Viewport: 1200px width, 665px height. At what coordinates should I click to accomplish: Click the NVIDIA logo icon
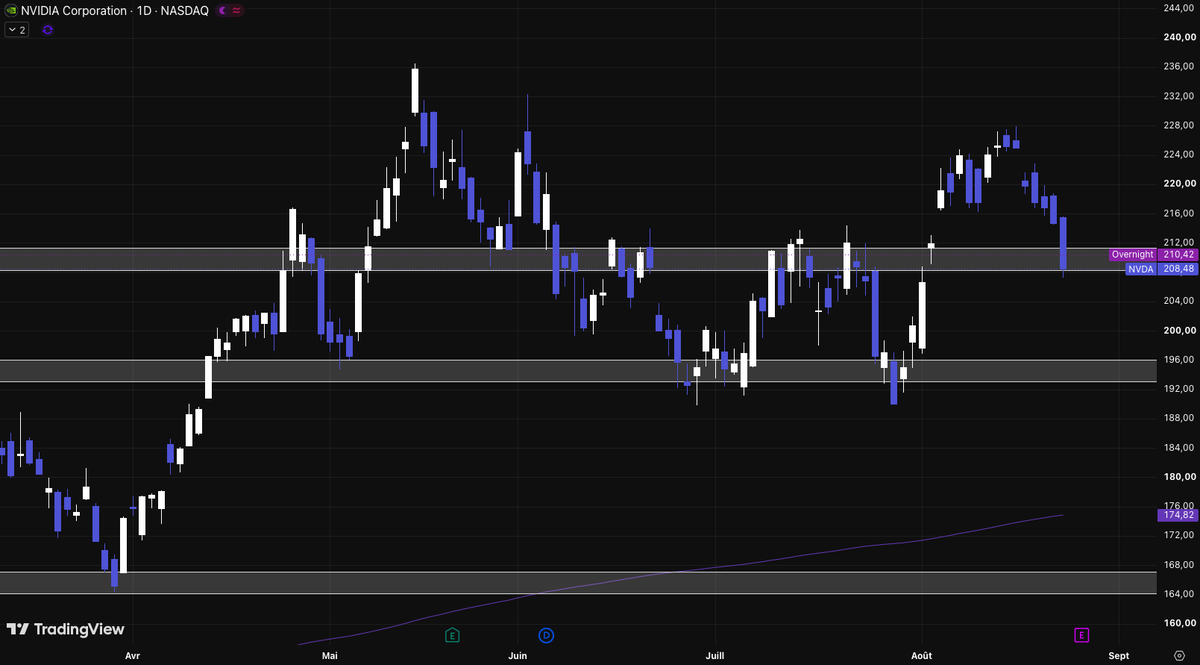11,10
